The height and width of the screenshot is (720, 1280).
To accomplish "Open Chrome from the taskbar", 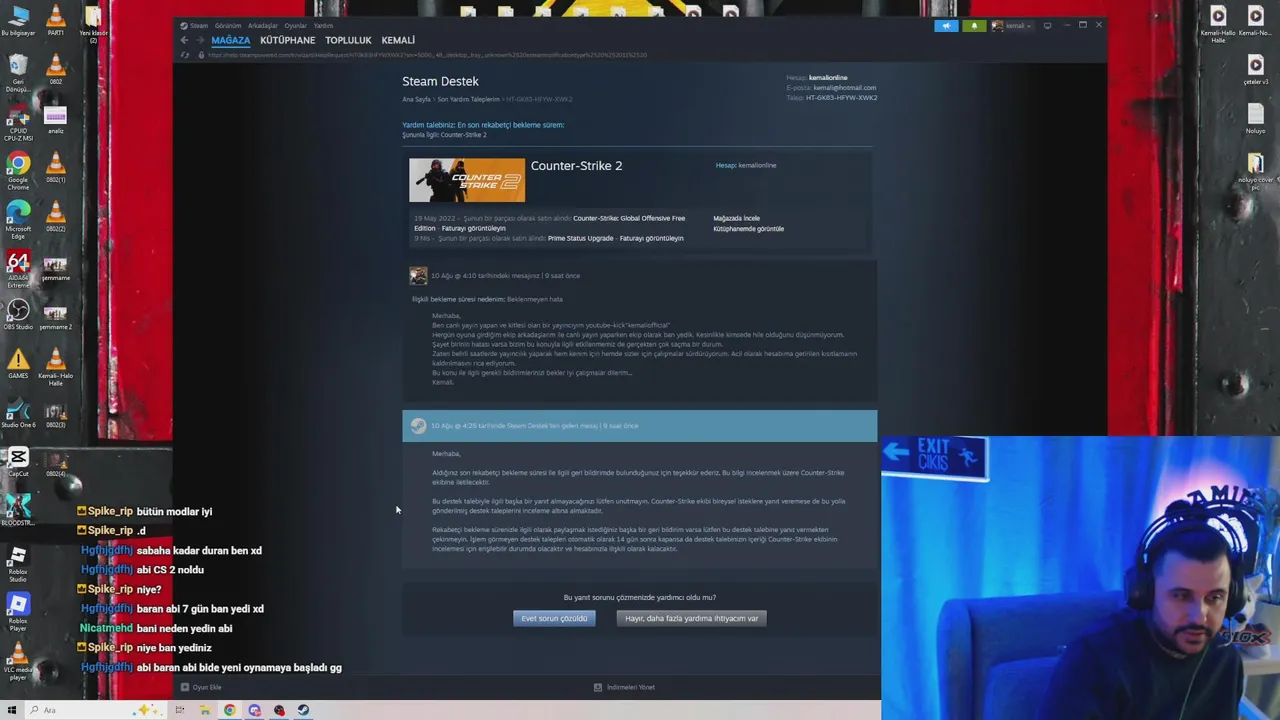I will click(x=230, y=710).
